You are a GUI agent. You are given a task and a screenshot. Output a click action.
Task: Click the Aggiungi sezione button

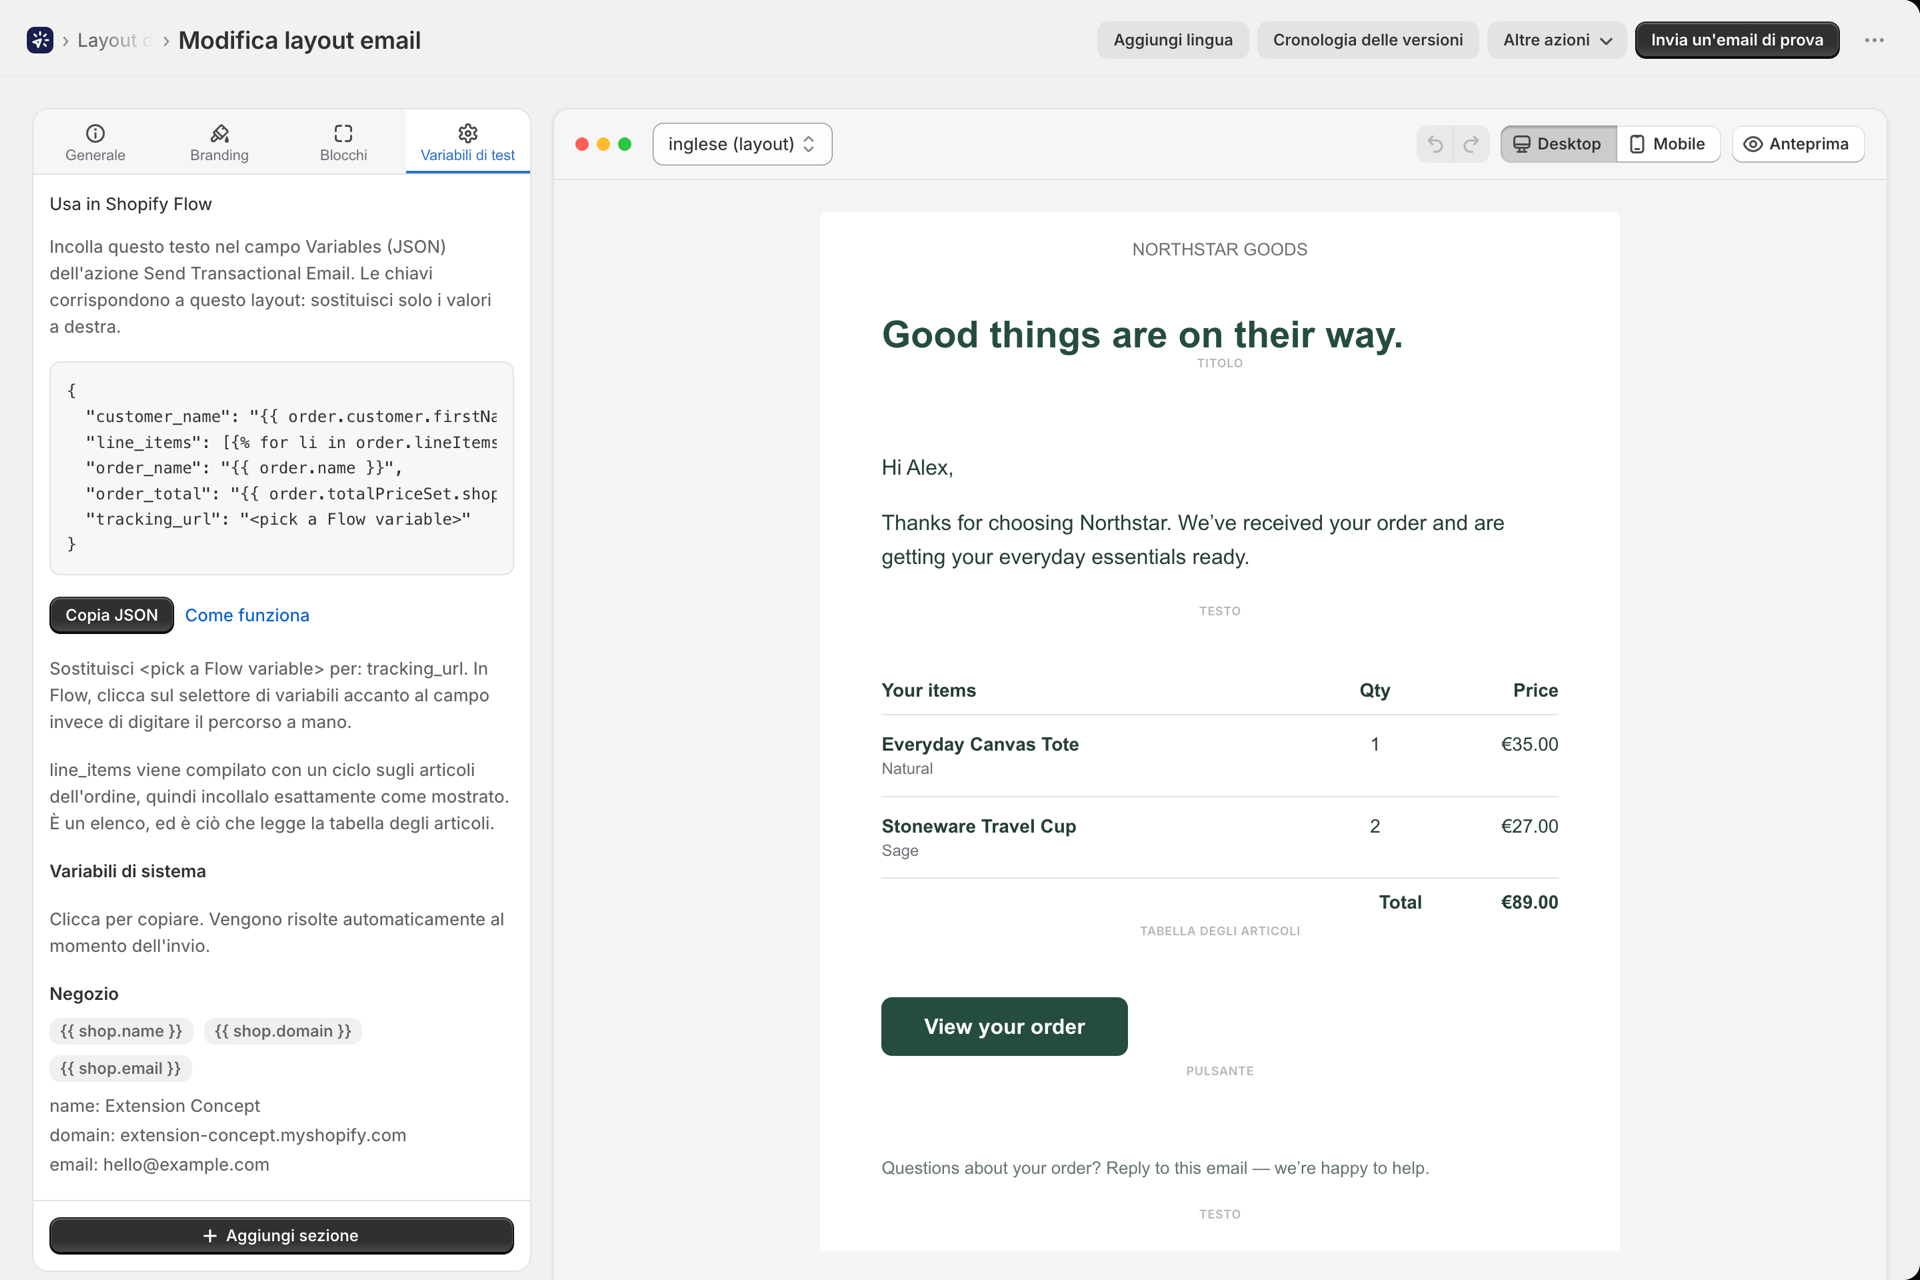pyautogui.click(x=281, y=1235)
